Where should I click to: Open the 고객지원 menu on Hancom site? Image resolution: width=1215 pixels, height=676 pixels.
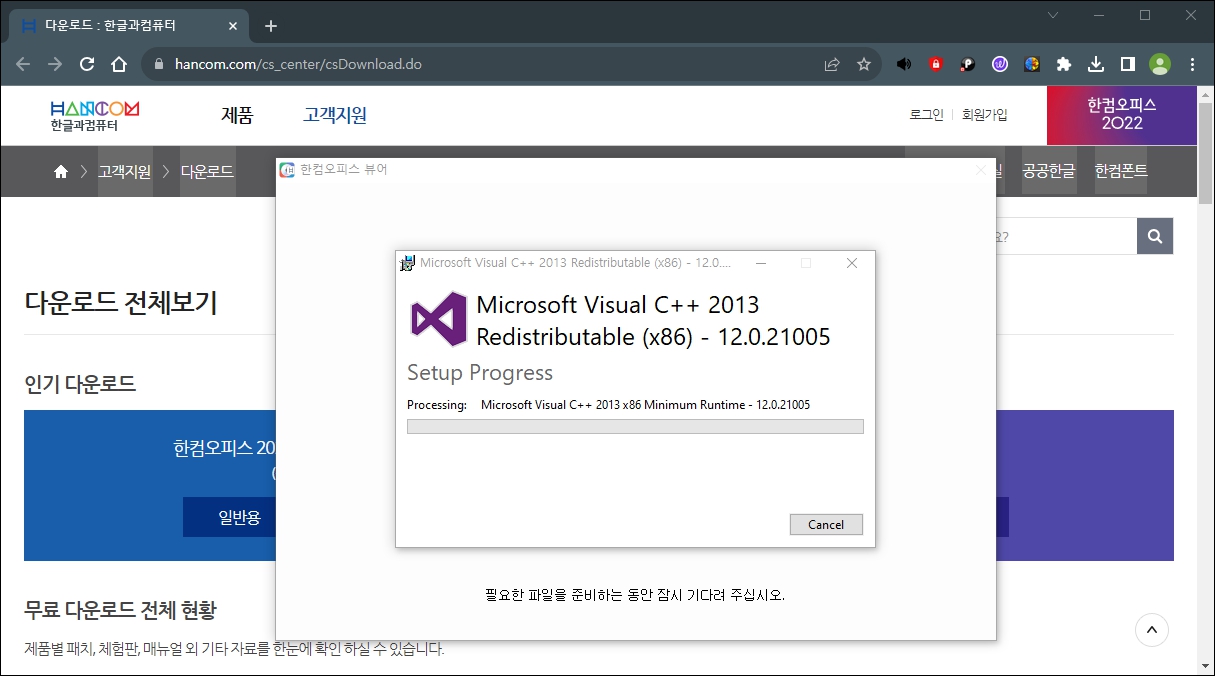[x=335, y=115]
